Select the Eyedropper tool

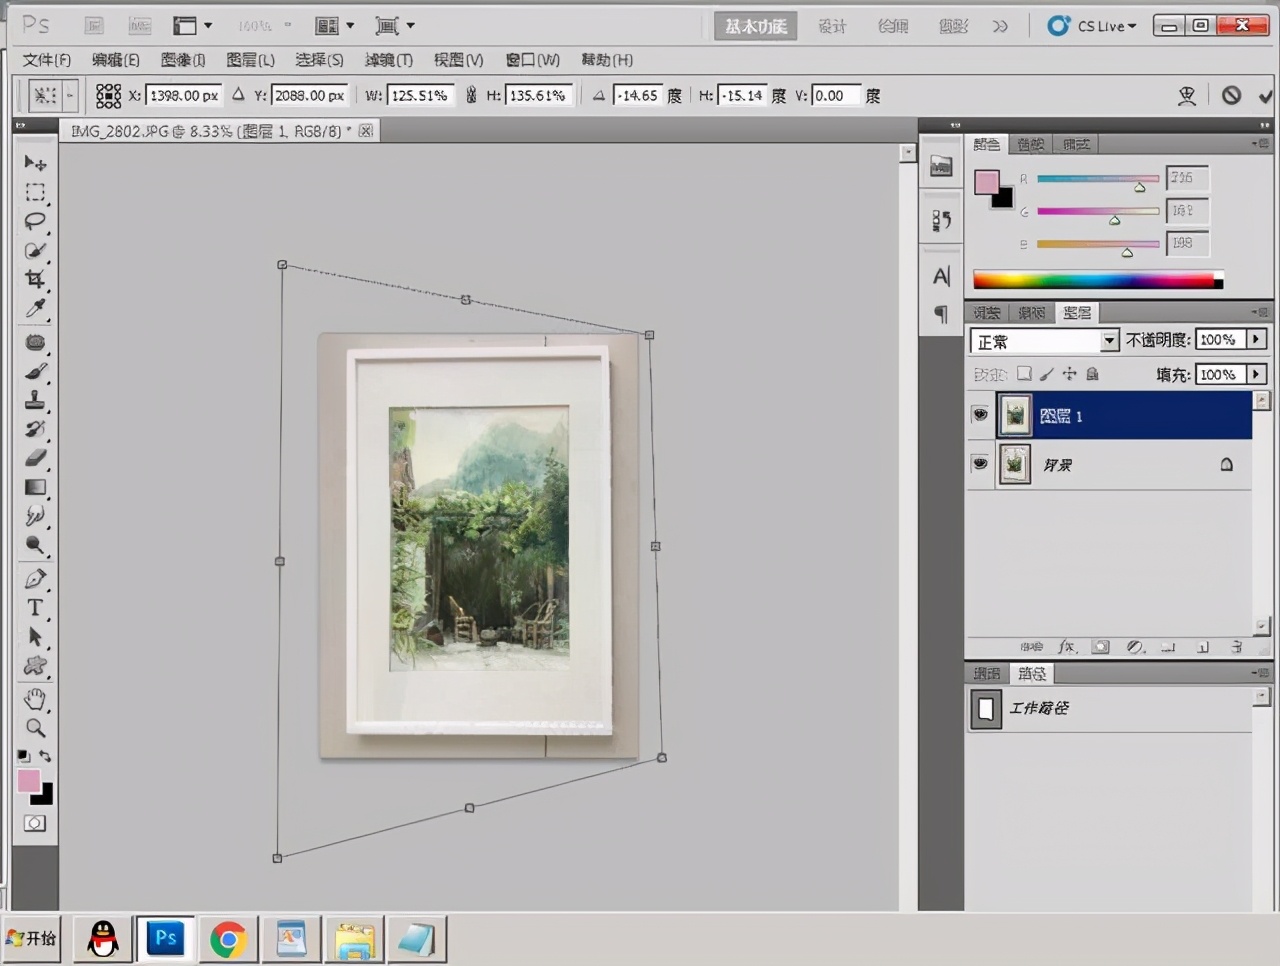[x=35, y=309]
